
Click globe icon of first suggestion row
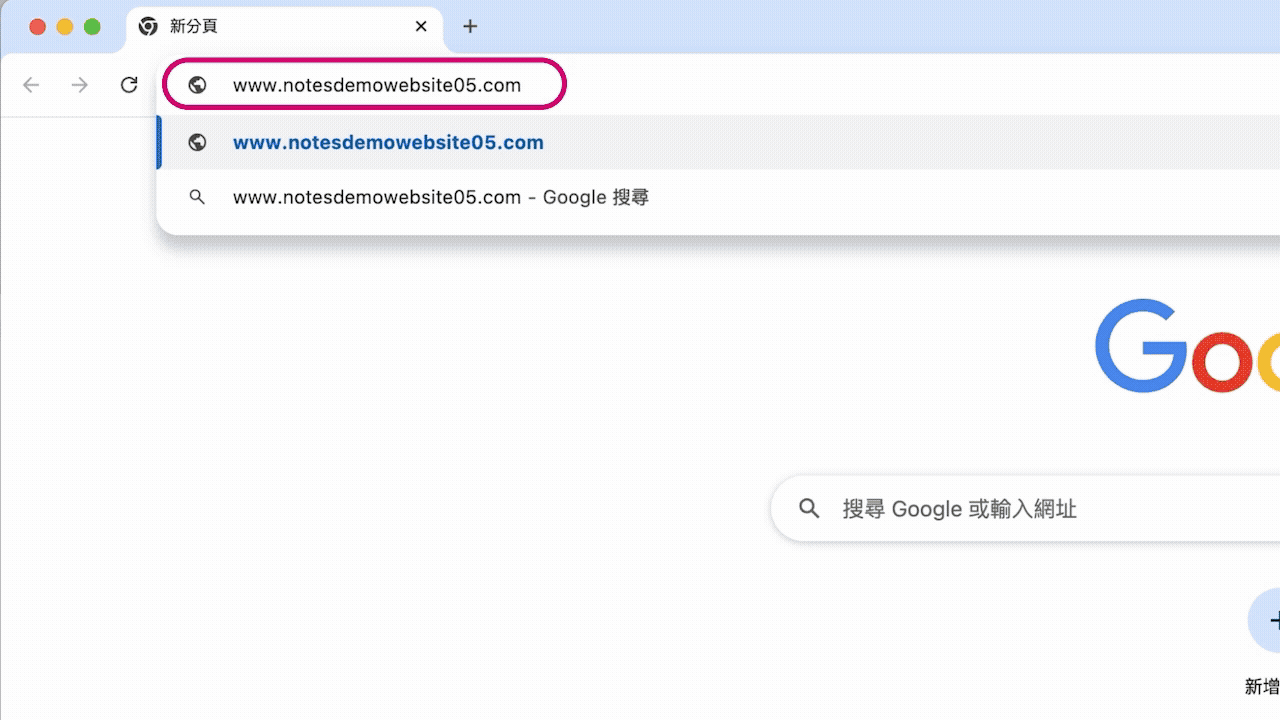(198, 142)
